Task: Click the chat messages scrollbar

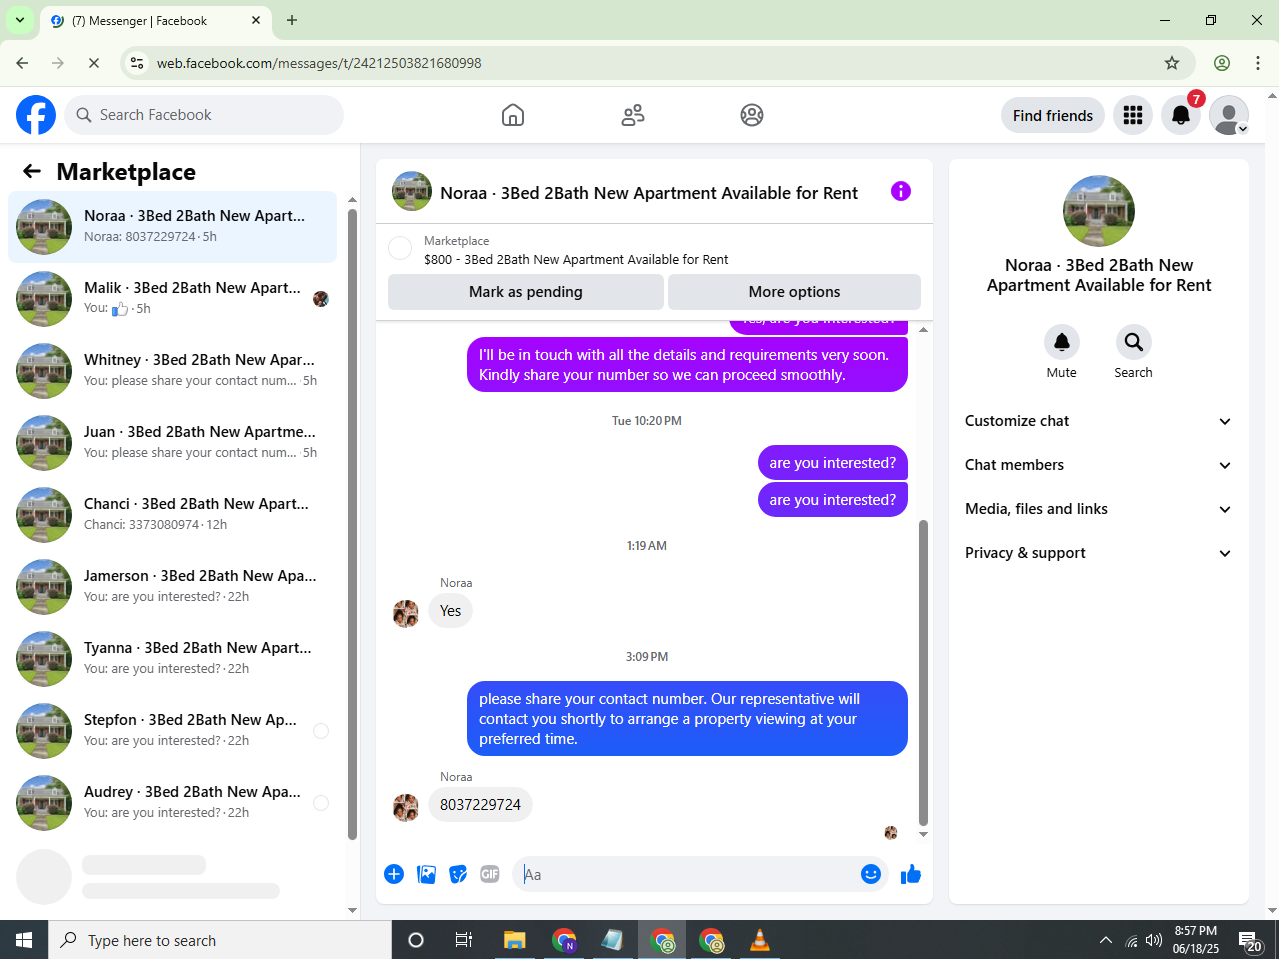Action: pyautogui.click(x=923, y=672)
